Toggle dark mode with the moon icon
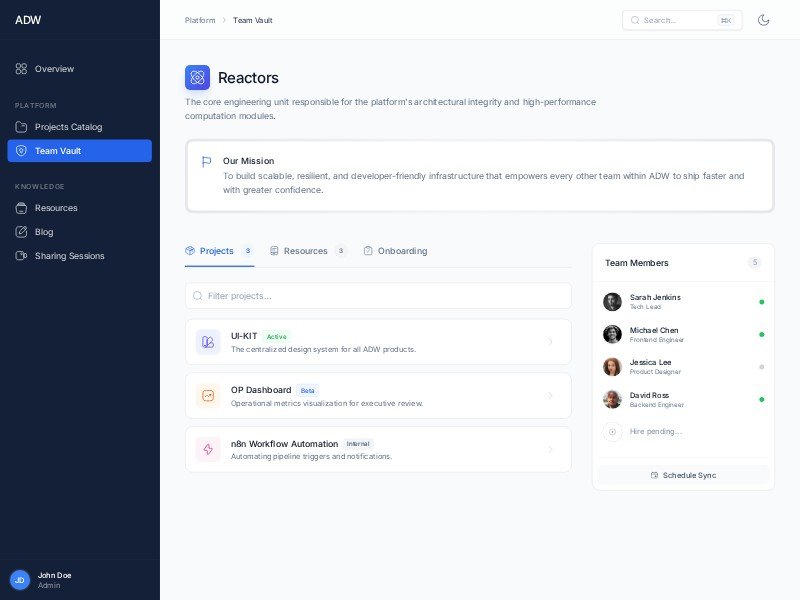Viewport: 800px width, 600px height. (x=764, y=20)
